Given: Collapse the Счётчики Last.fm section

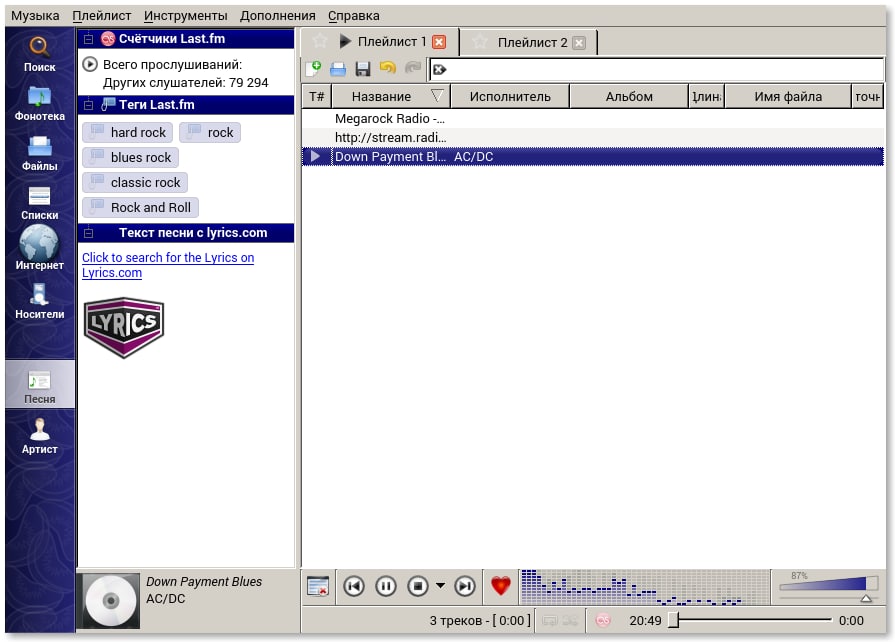Looking at the screenshot, I should tap(88, 39).
